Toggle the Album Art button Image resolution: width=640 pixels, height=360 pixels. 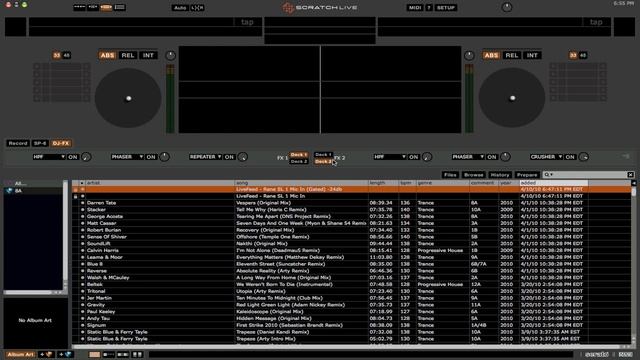tap(20, 354)
